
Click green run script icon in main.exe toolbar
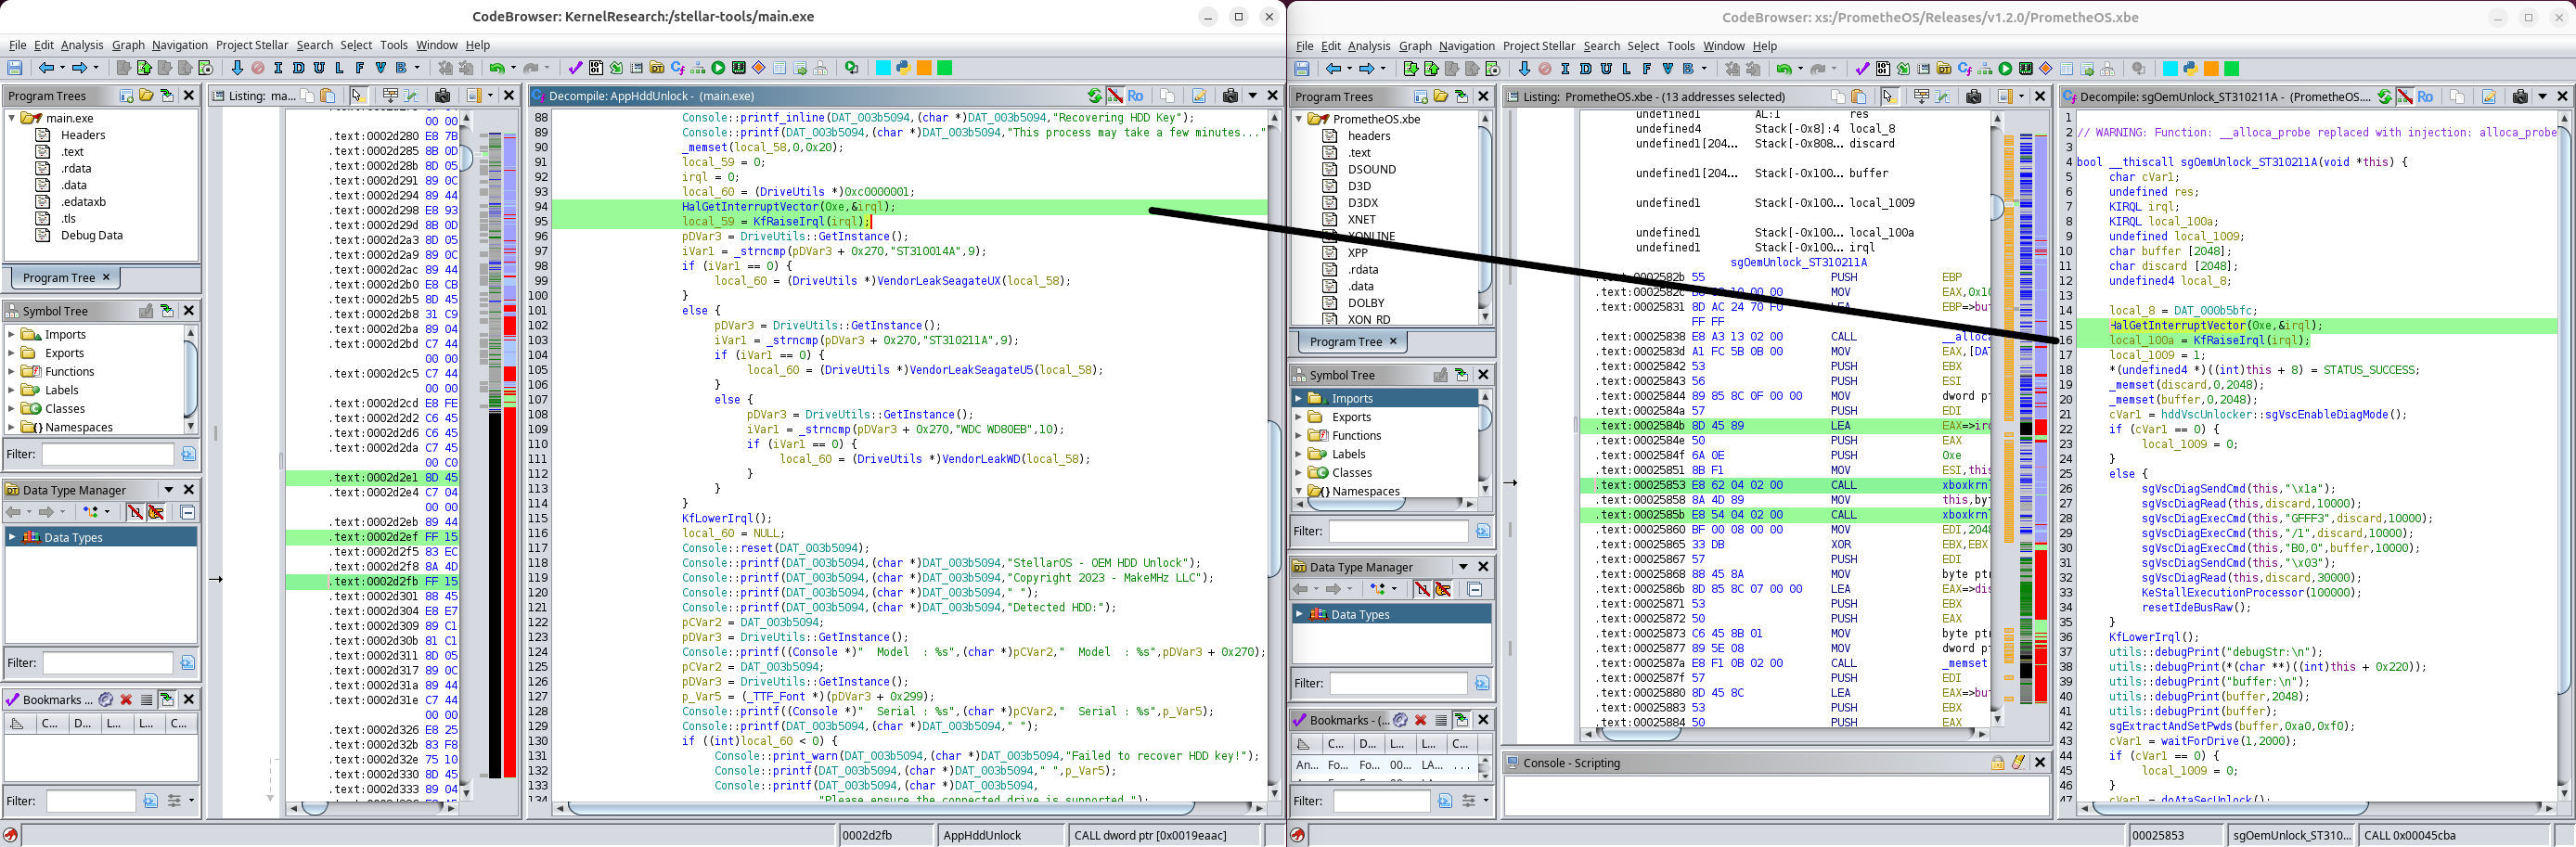pos(718,68)
